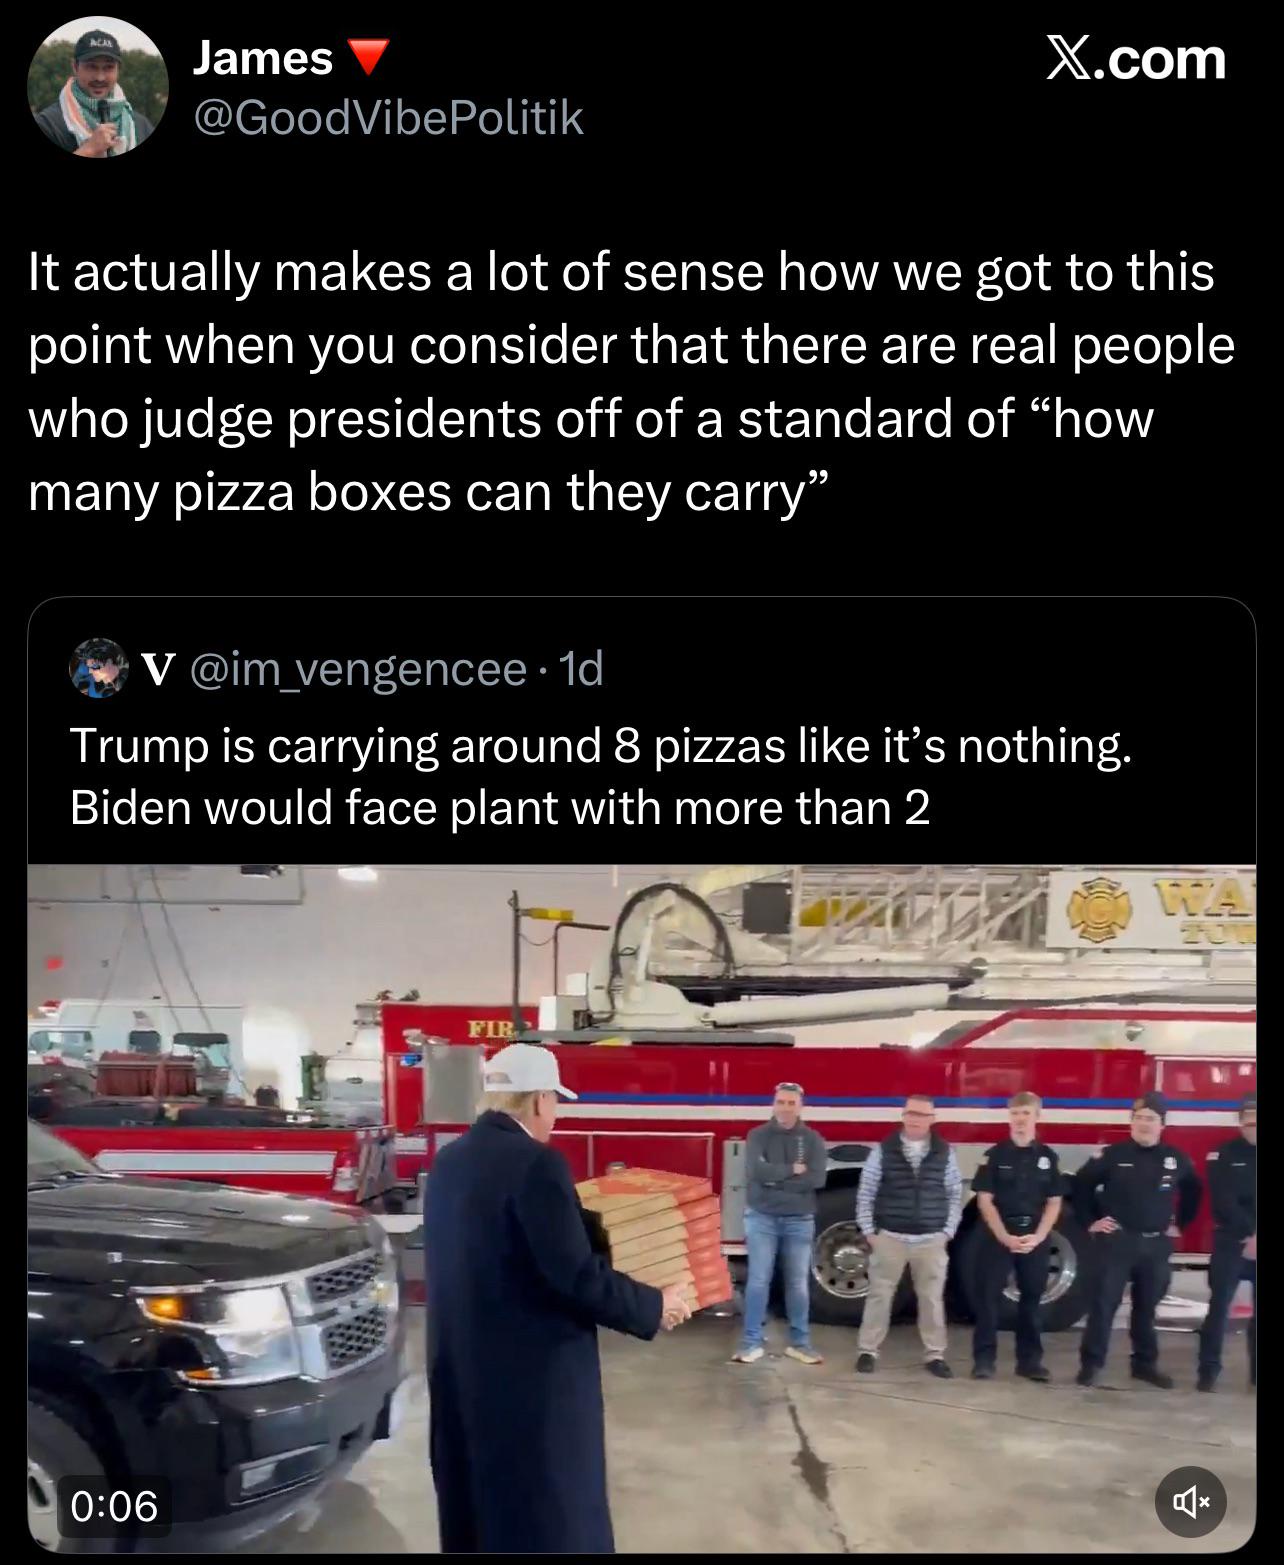Open James's profile picture
This screenshot has width=1284, height=1565.
[98, 88]
